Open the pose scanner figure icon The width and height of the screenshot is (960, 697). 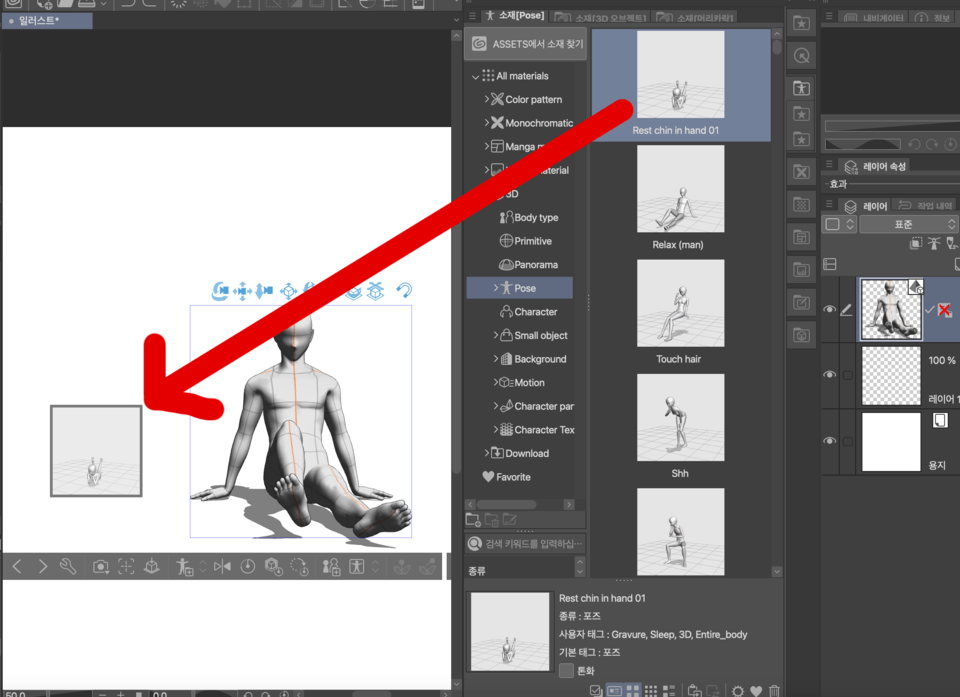coord(356,567)
